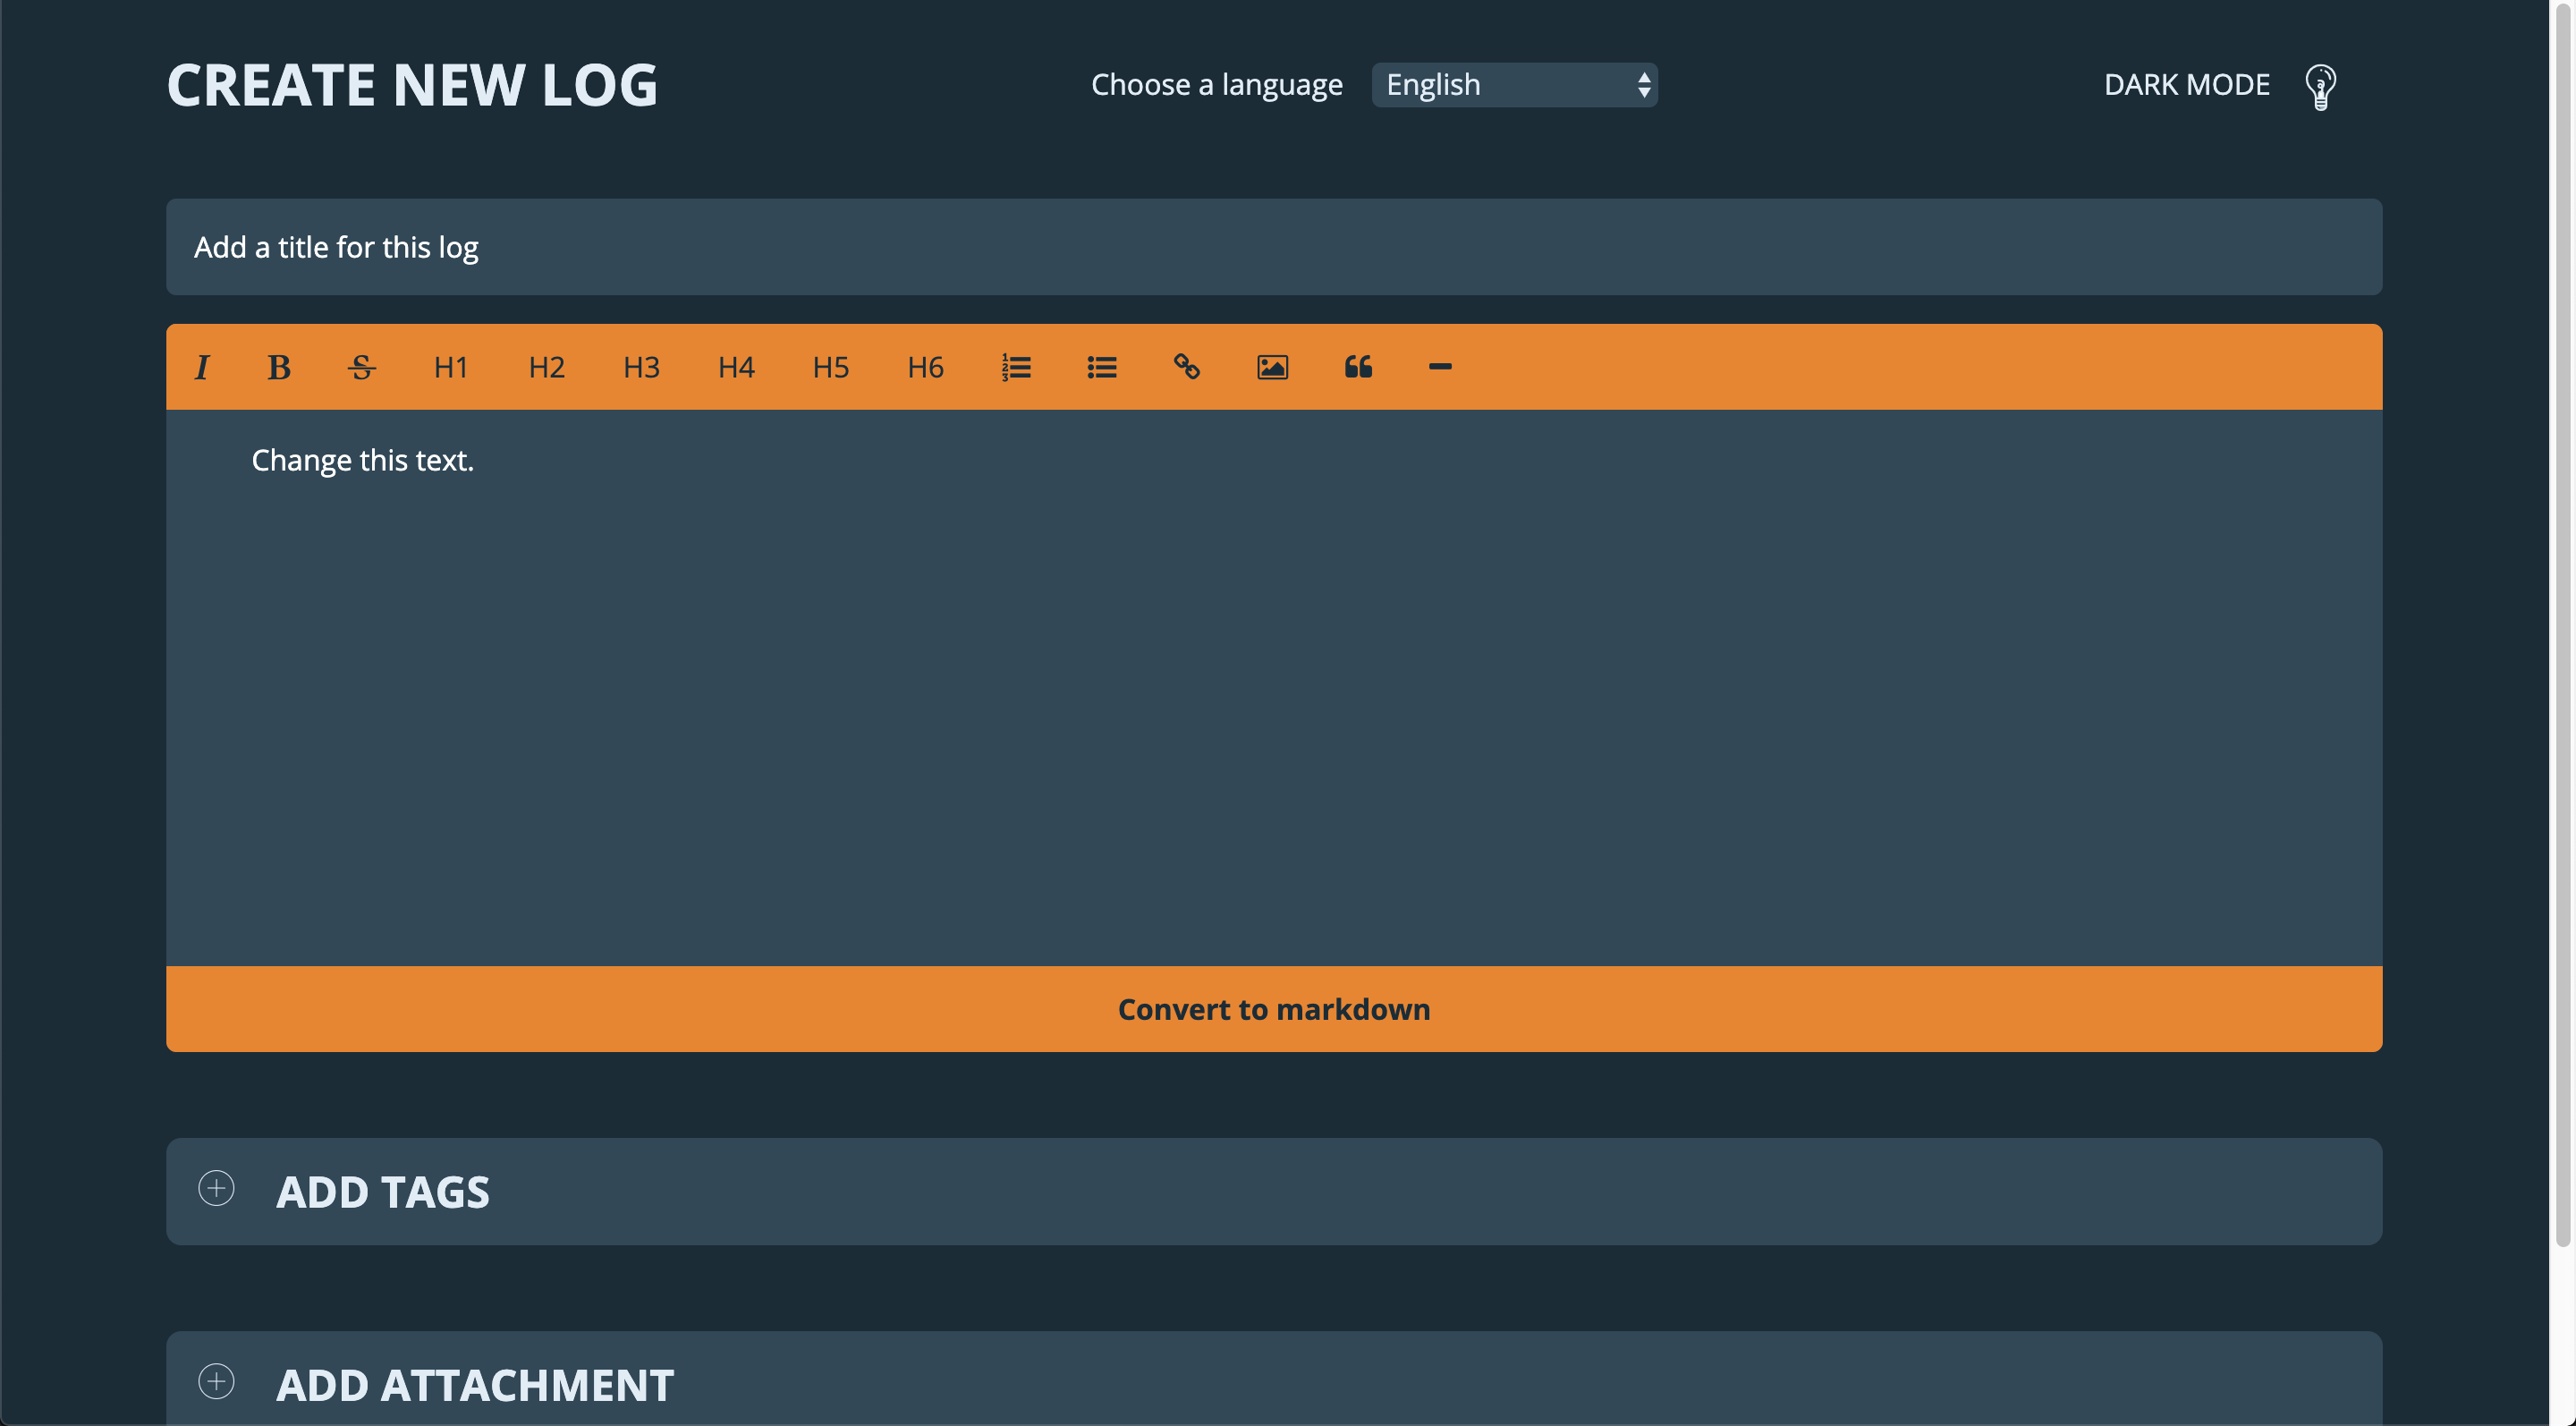Viewport: 2576px width, 1426px height.
Task: Insert horizontal rule divider line
Action: pos(1440,367)
